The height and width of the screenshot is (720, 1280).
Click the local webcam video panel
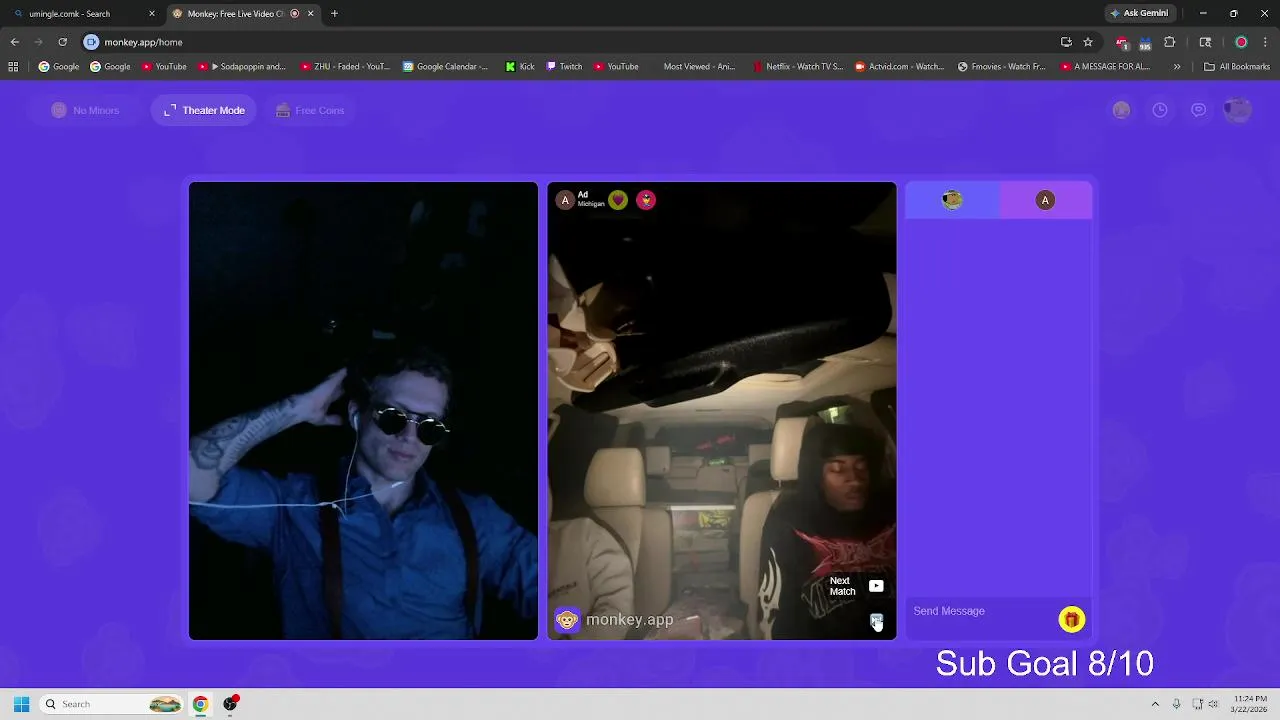pyautogui.click(x=363, y=411)
